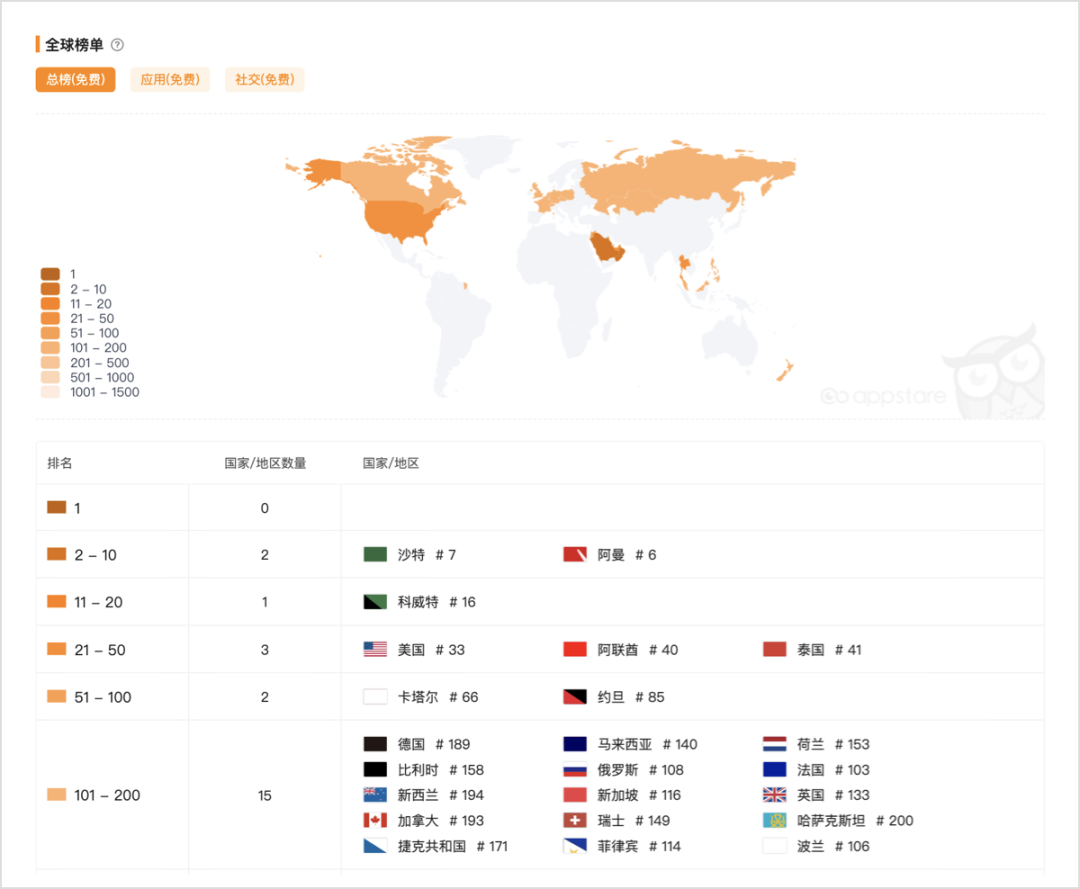
Task: Open the 全球榜单 help question-mark icon
Action: click(117, 45)
